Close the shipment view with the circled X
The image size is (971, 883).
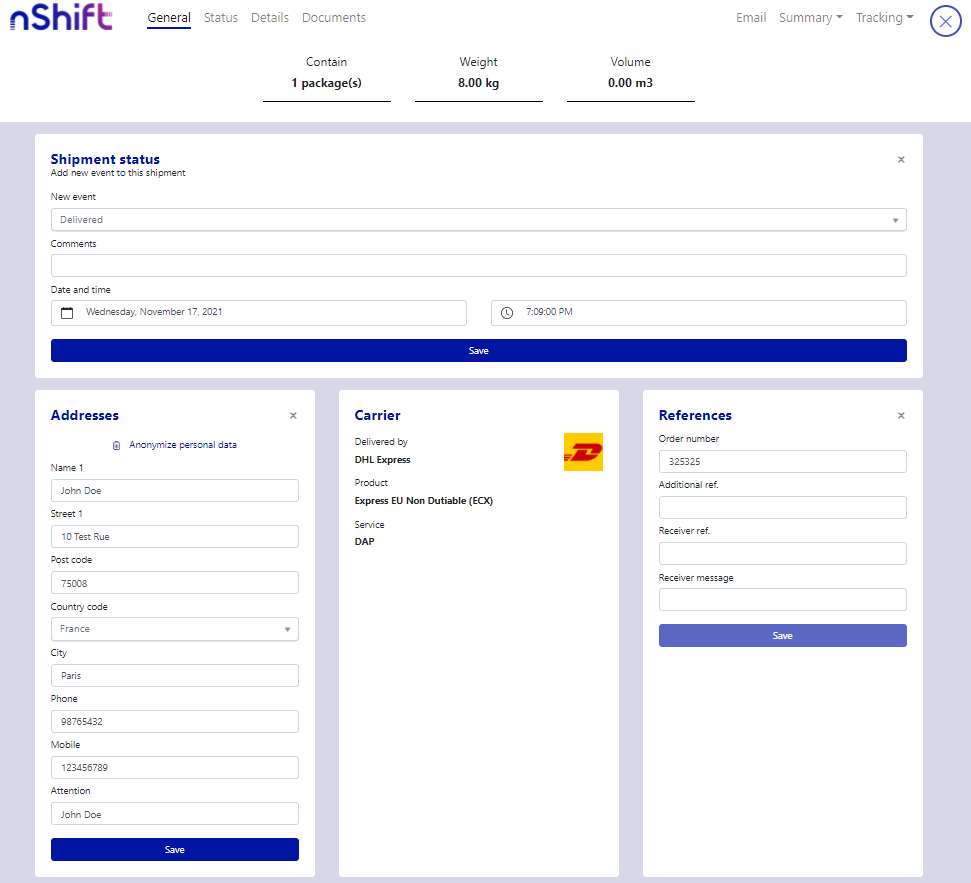[x=945, y=21]
